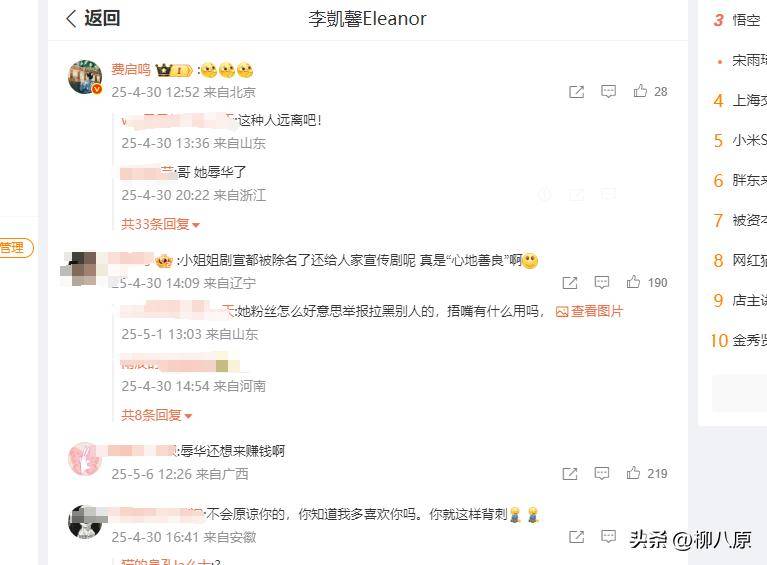Open 费启鸣 user profile name
The height and width of the screenshot is (565, 767).
131,69
